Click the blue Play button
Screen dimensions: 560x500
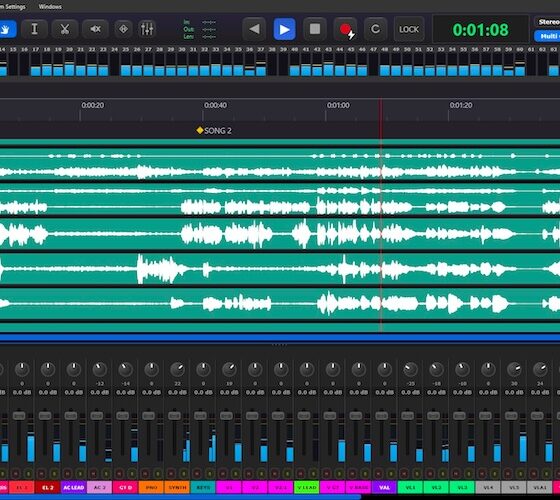(285, 29)
